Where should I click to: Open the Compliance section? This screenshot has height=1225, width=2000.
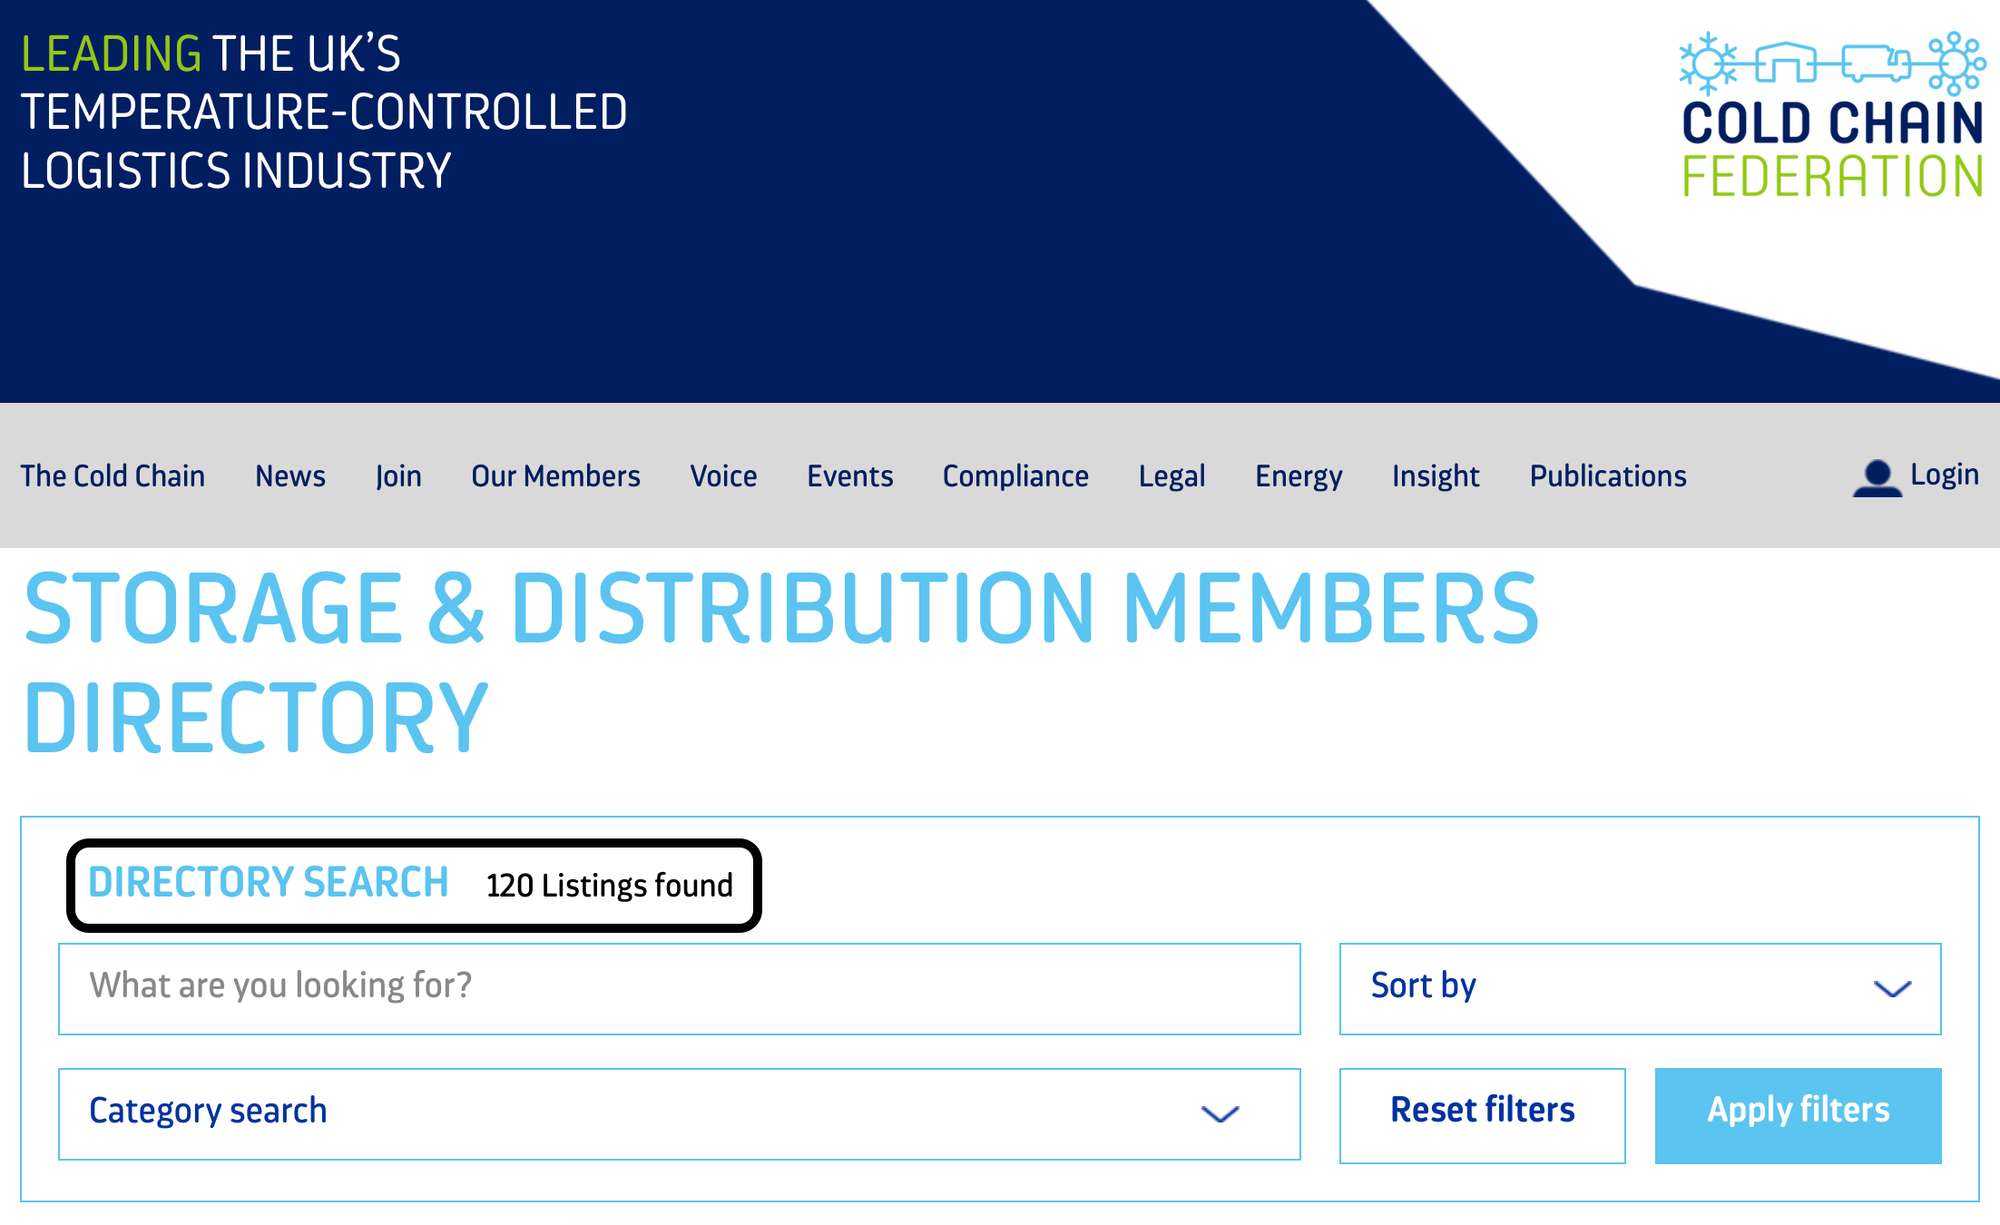[x=1015, y=476]
